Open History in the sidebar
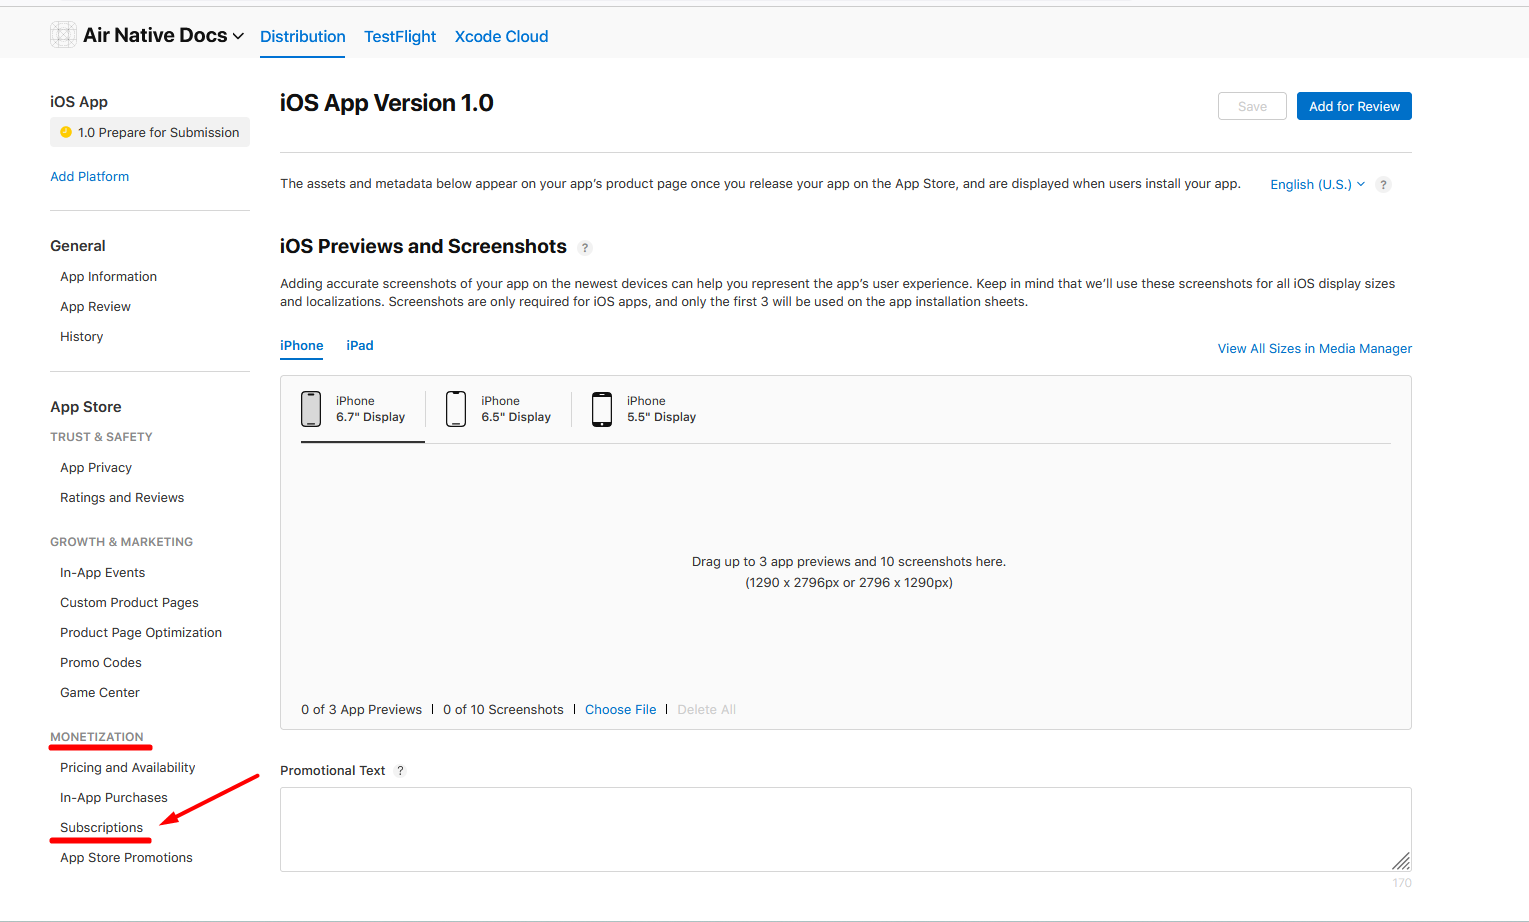Image resolution: width=1529 pixels, height=922 pixels. tap(81, 336)
